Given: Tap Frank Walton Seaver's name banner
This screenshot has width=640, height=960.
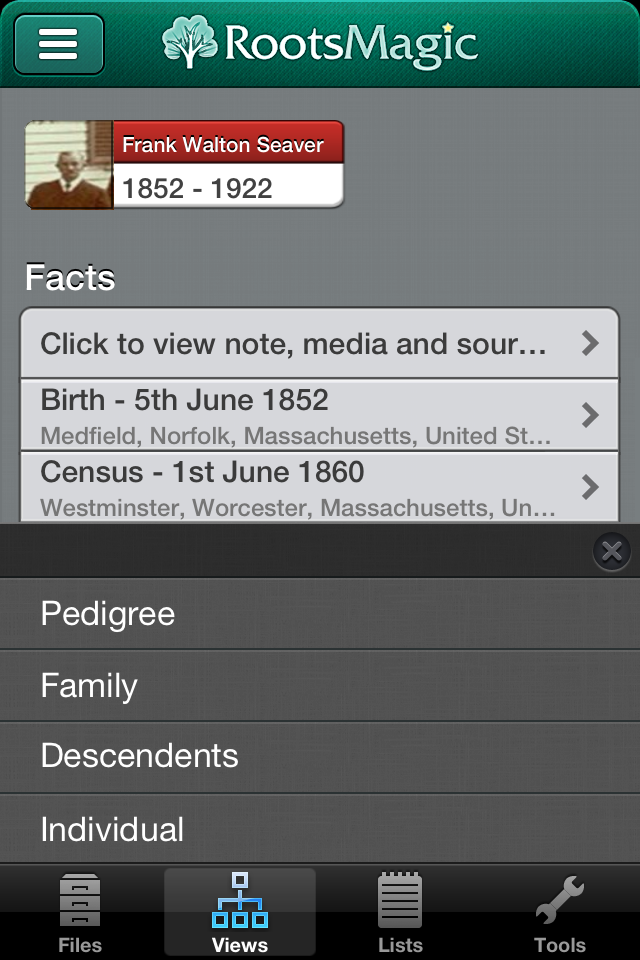Looking at the screenshot, I should point(228,143).
